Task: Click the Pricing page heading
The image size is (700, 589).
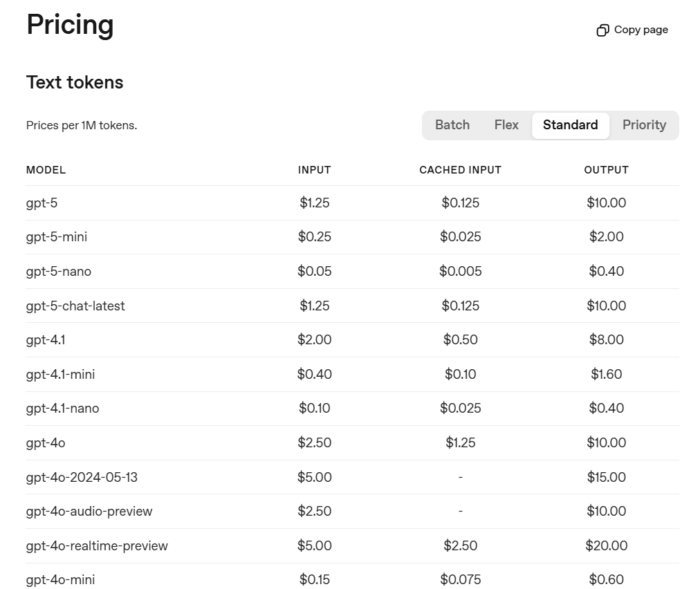Action: click(70, 26)
